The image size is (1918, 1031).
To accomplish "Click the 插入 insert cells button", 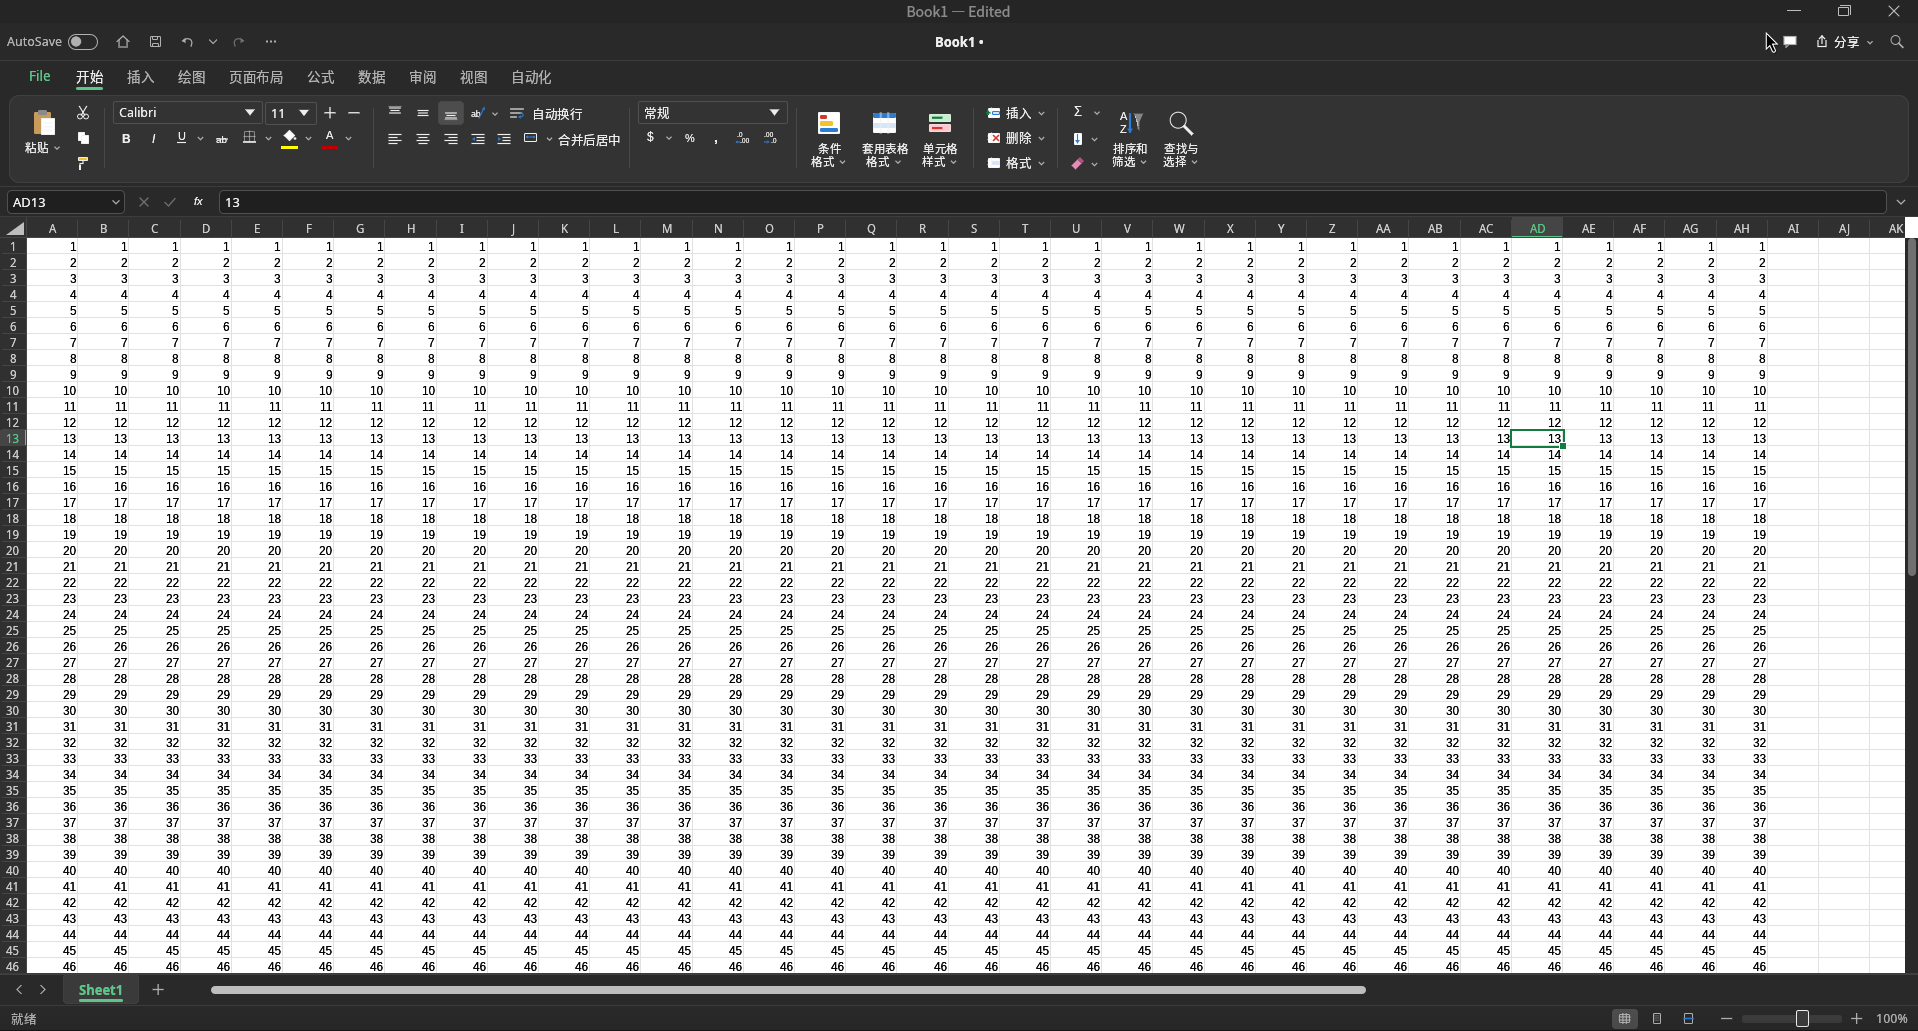I will pyautogui.click(x=1016, y=113).
